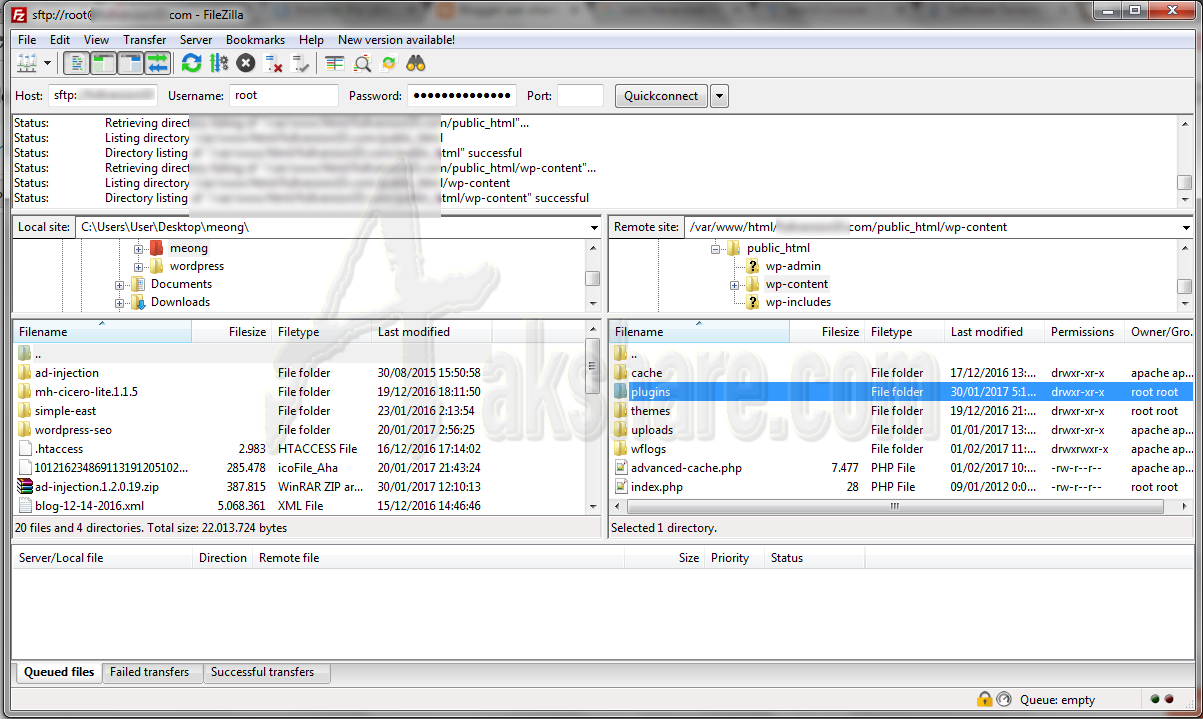Screen dimensions: 1203x719
Task: Open the Quickconnect history dropdown arrow
Action: tap(719, 96)
